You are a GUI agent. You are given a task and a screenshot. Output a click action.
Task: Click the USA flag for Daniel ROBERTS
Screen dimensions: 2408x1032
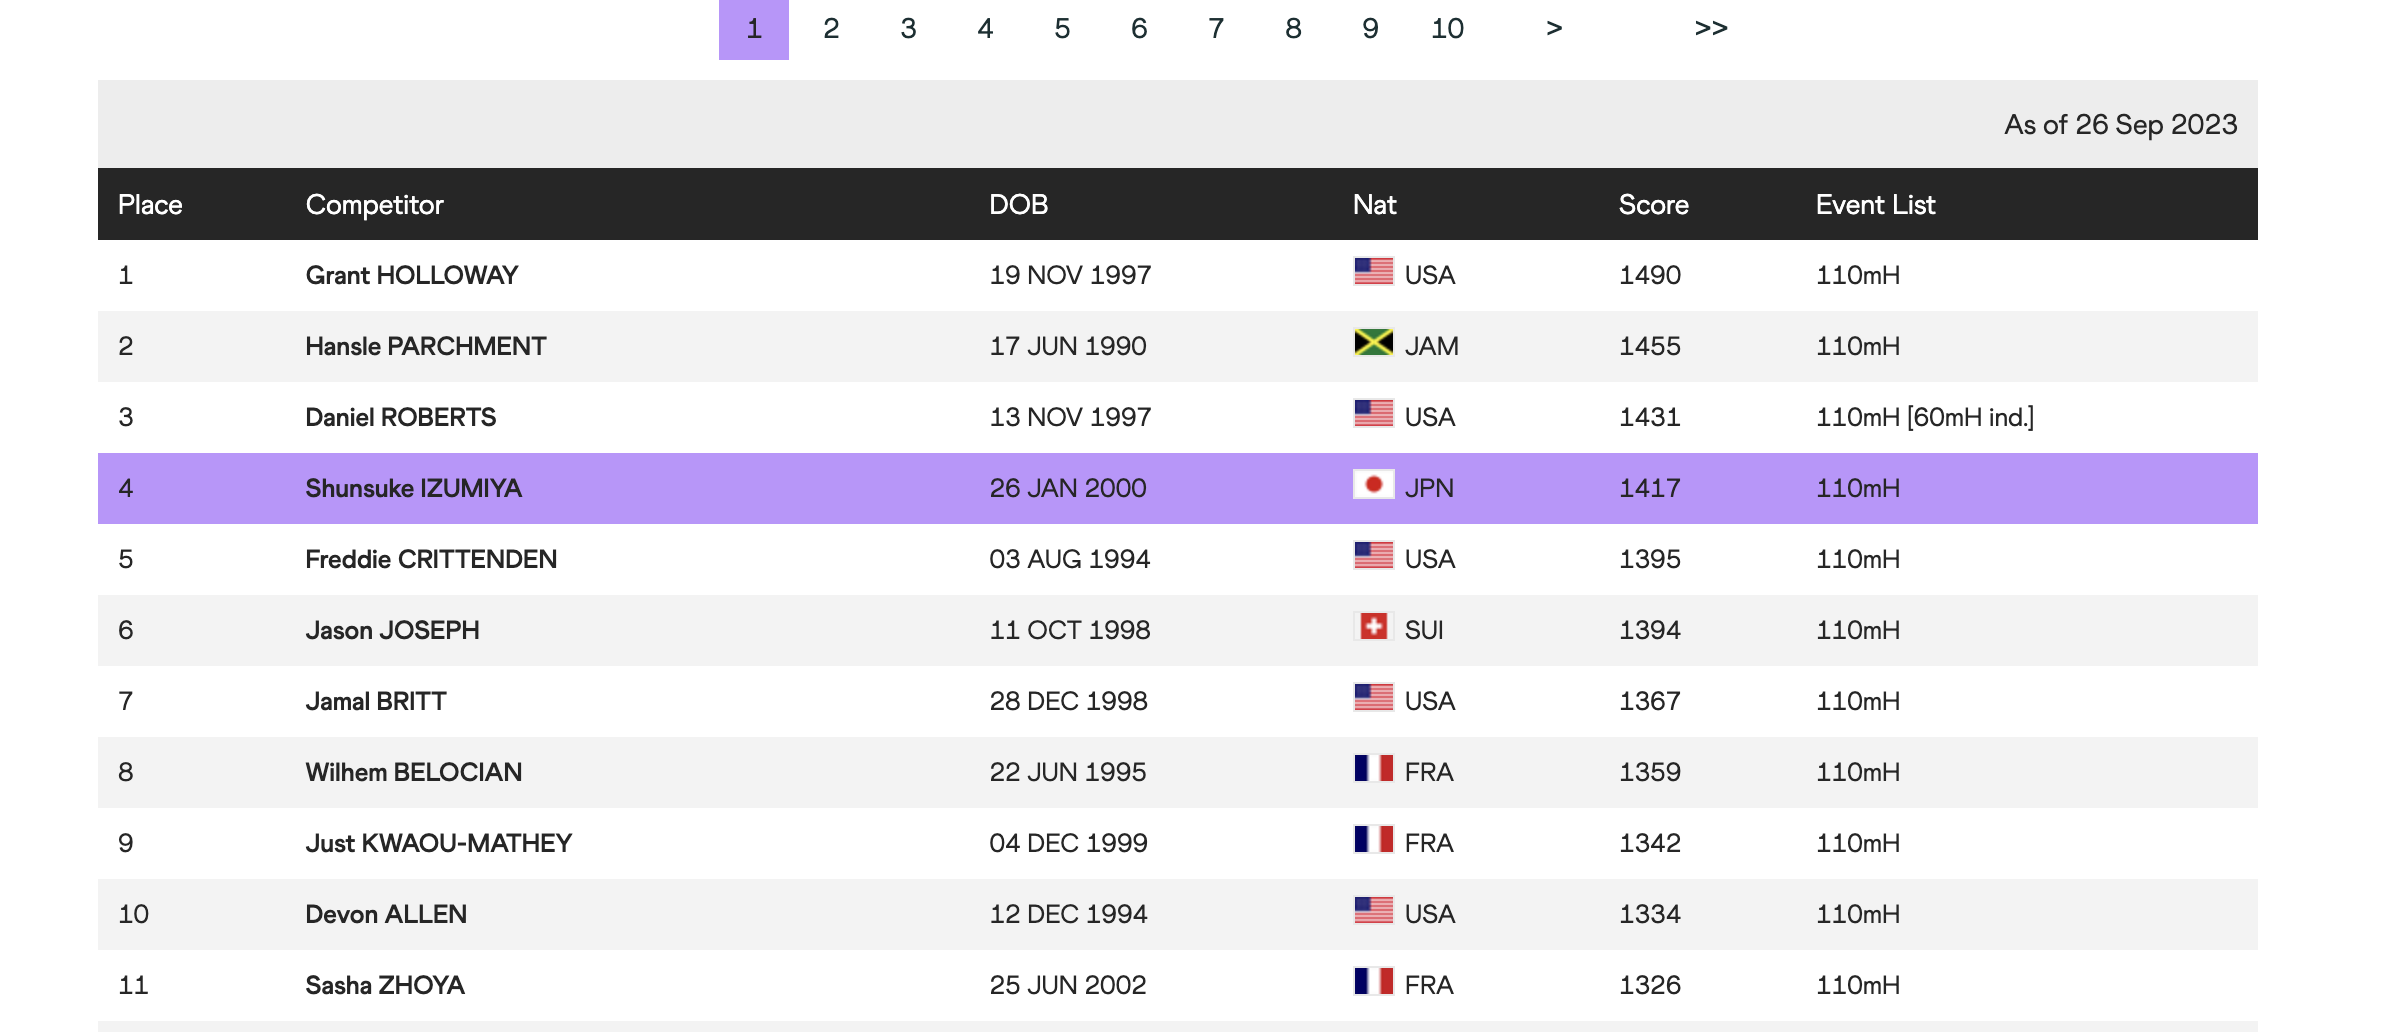[1373, 413]
